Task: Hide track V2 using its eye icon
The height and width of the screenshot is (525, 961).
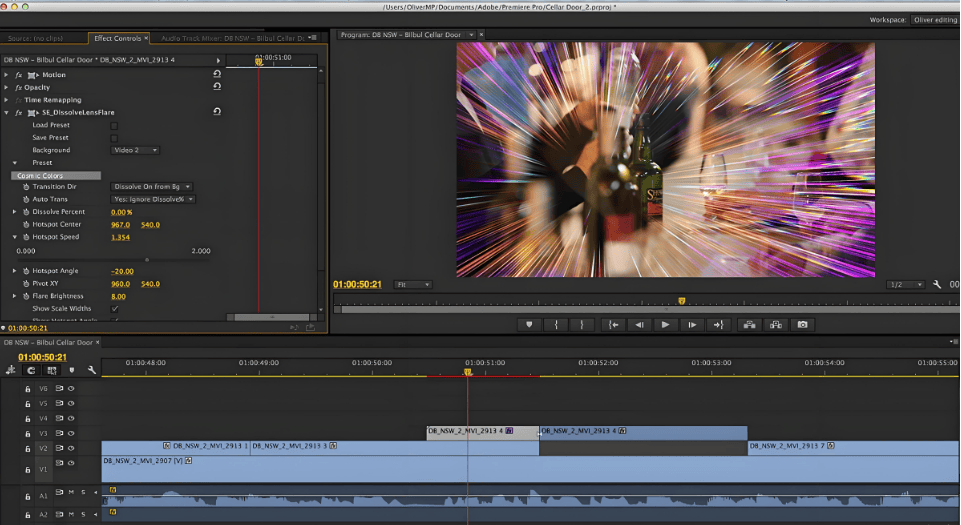Action: [x=71, y=450]
